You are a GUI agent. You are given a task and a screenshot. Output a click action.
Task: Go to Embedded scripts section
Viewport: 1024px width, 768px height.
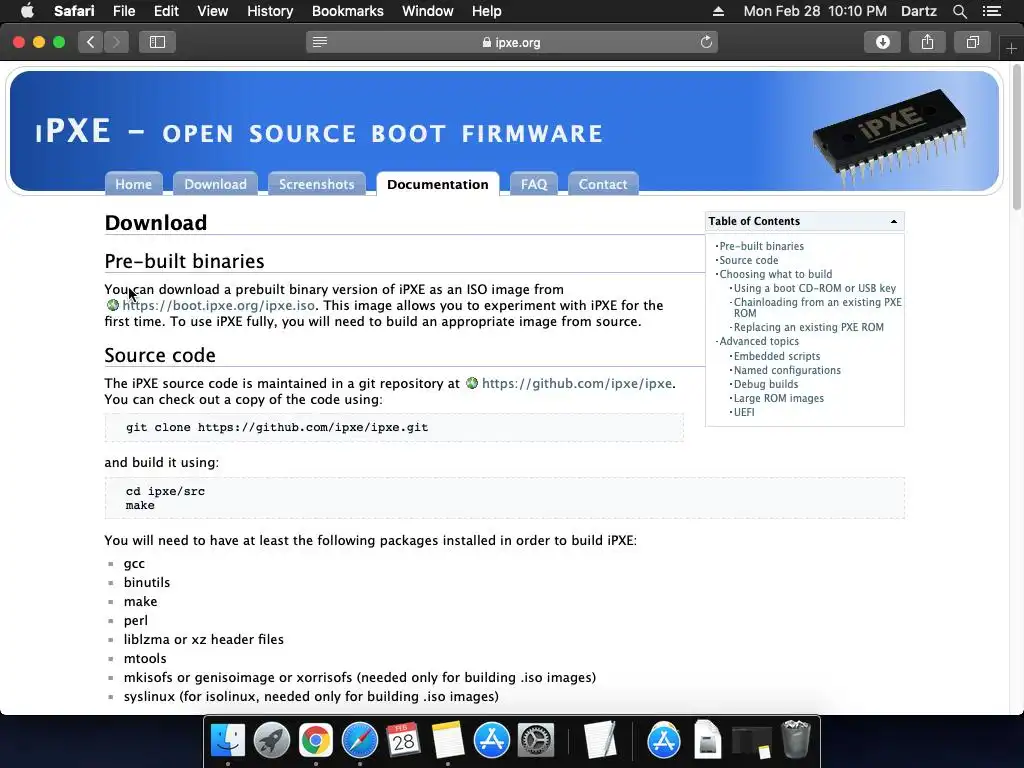[776, 356]
